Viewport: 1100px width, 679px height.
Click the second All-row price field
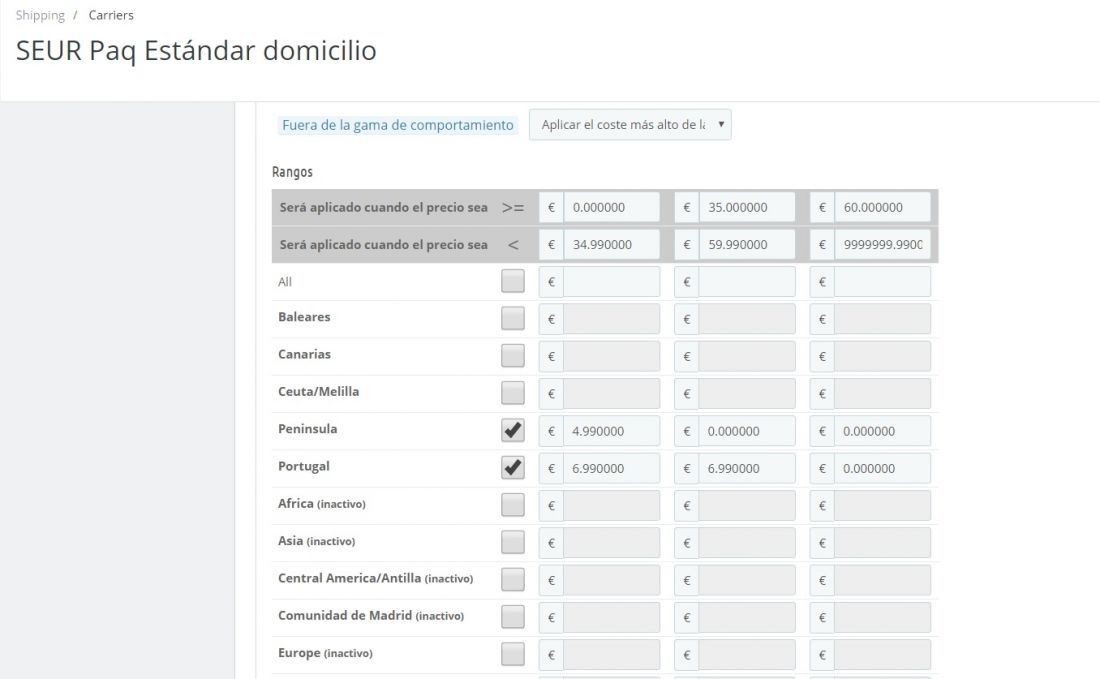746,281
